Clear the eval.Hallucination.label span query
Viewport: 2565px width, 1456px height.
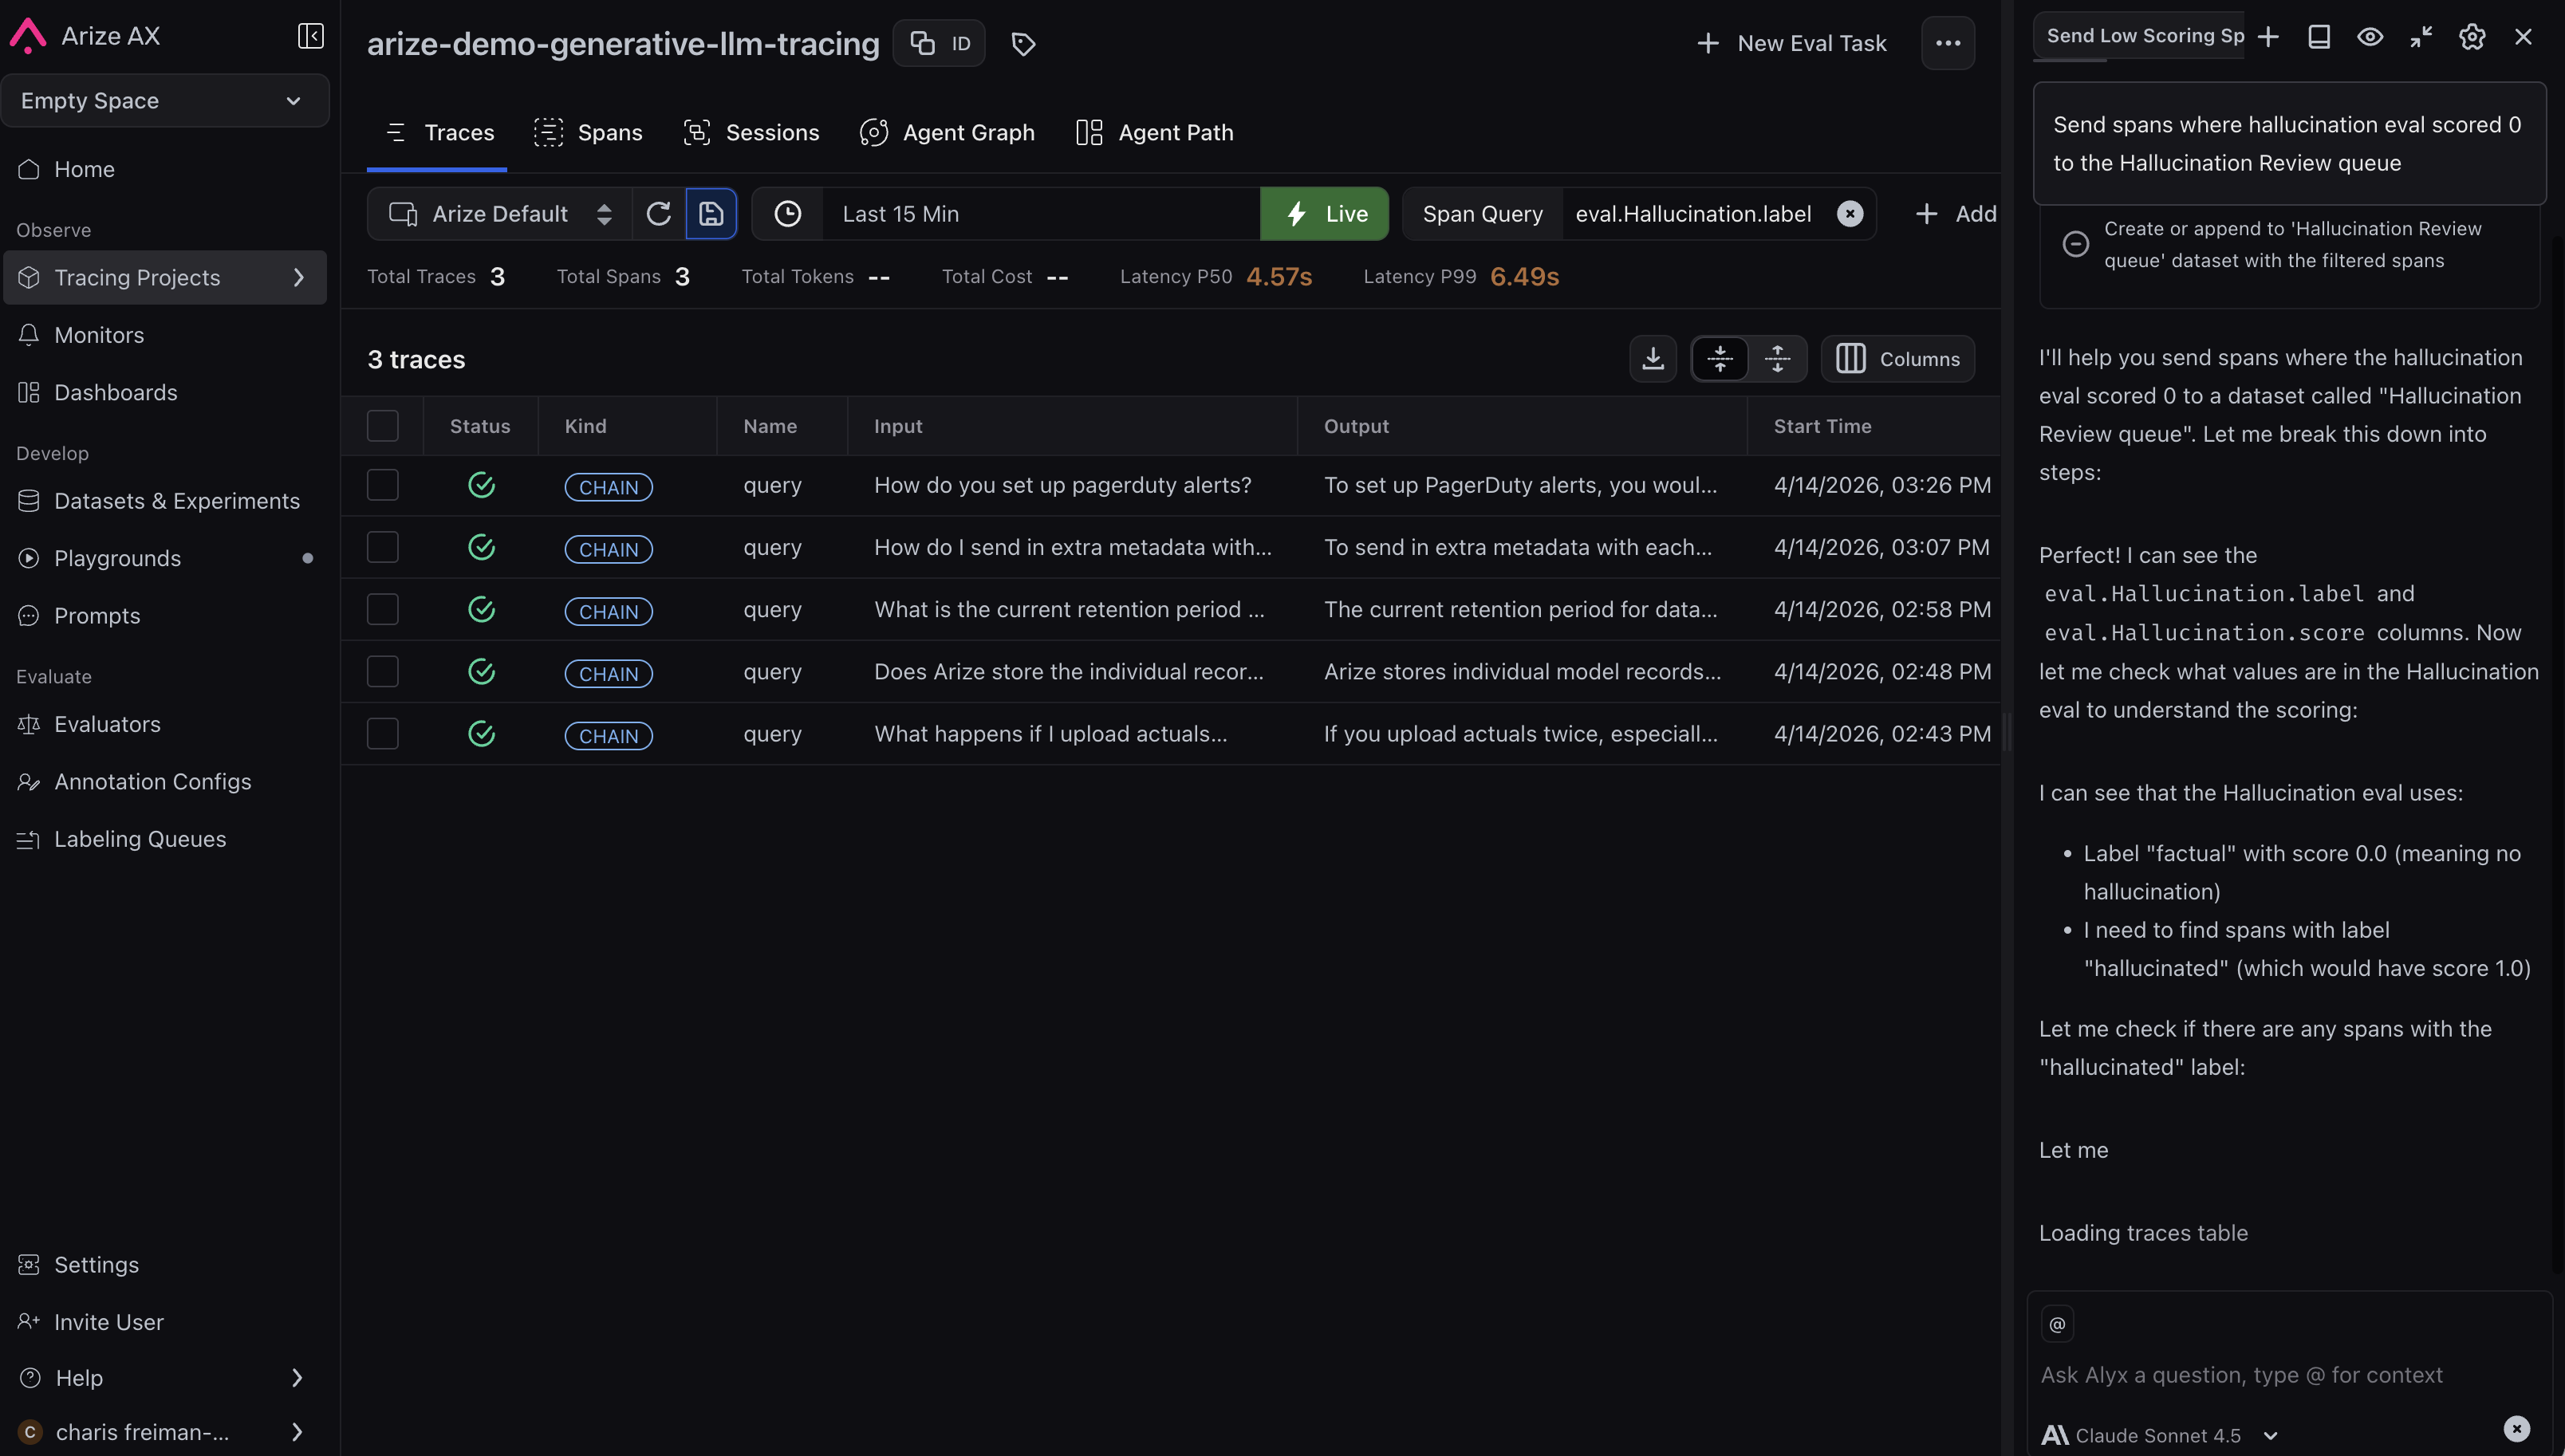1850,214
